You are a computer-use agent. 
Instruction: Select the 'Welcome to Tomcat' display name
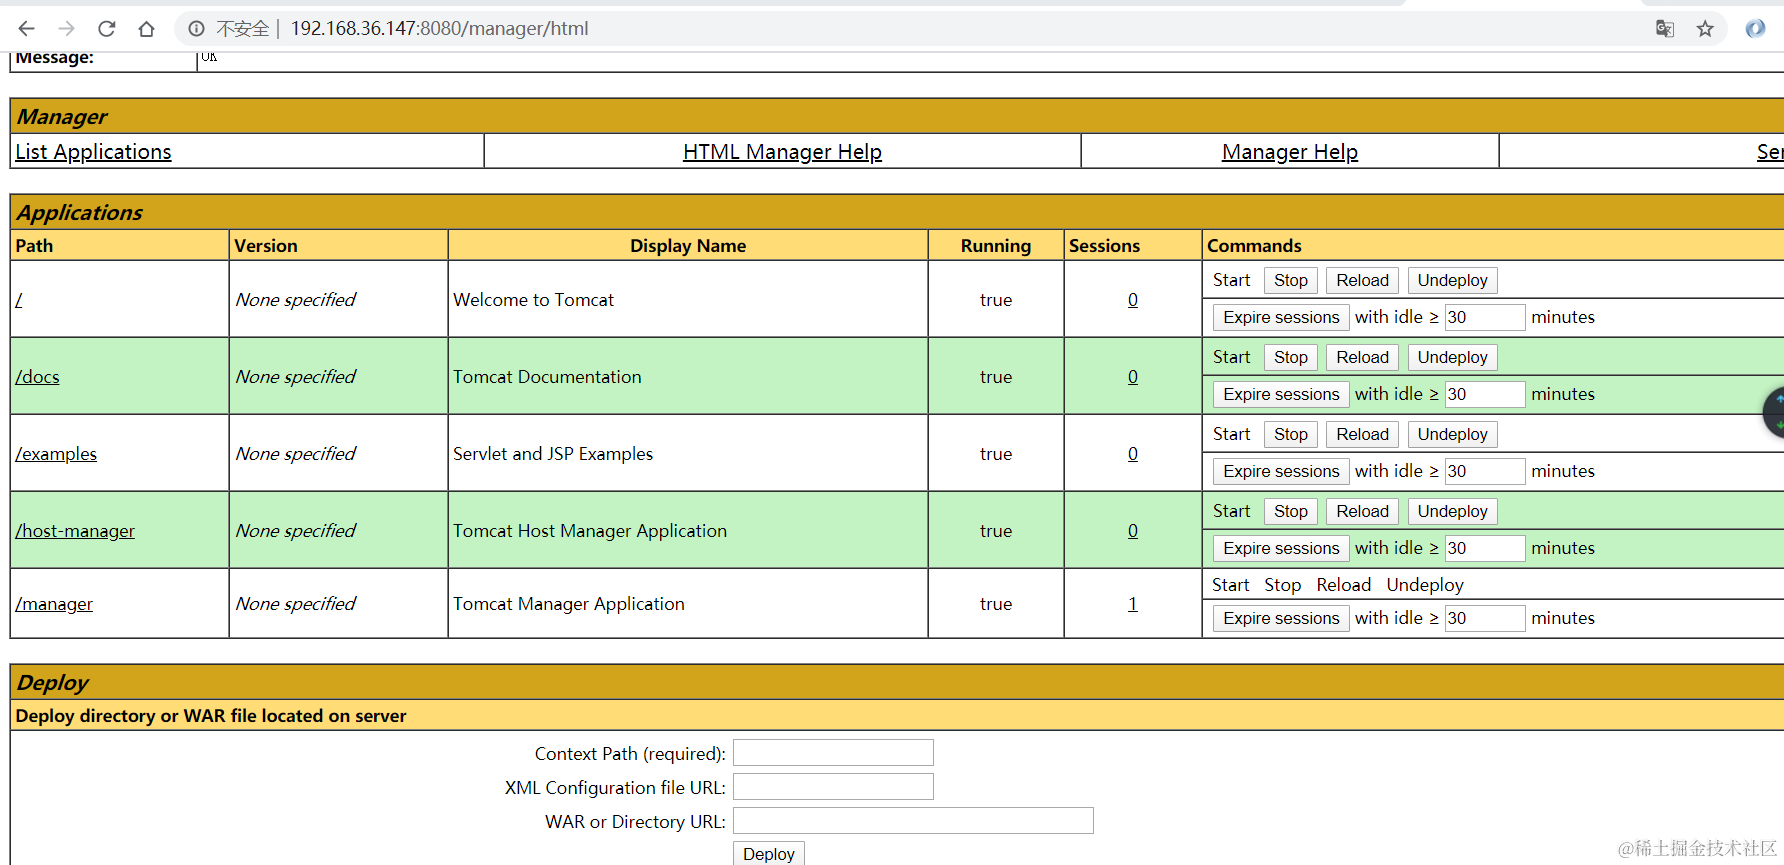(533, 300)
